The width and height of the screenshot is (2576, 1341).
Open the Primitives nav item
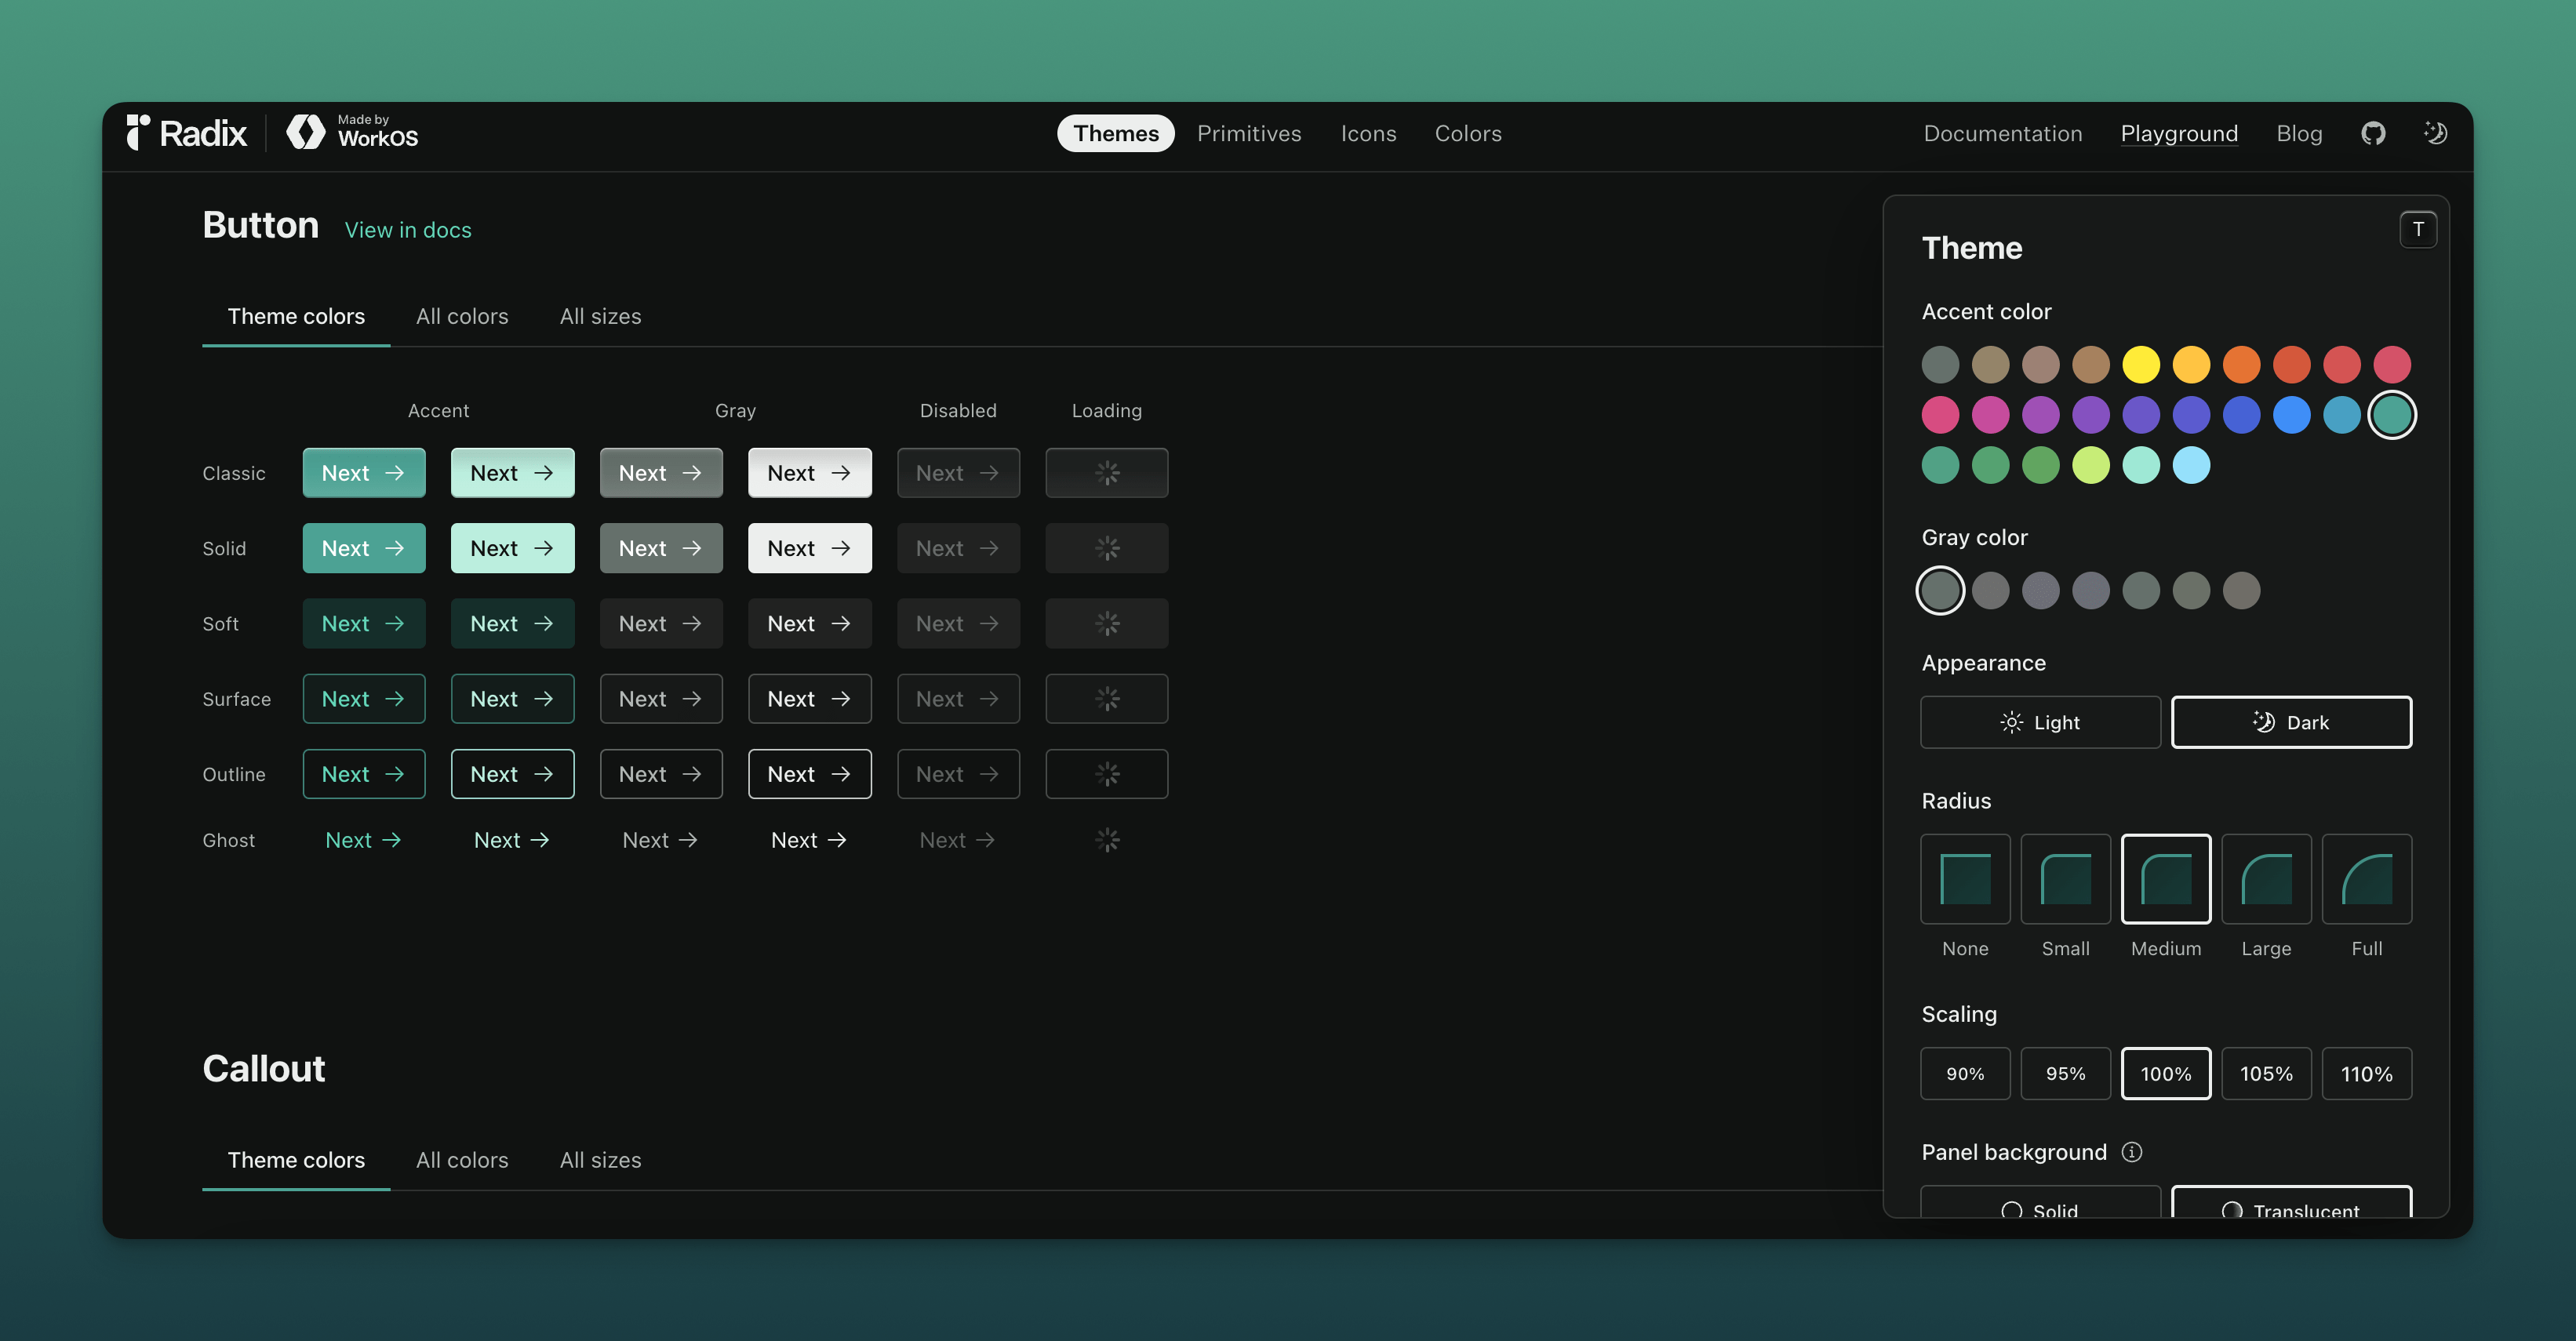[1249, 133]
